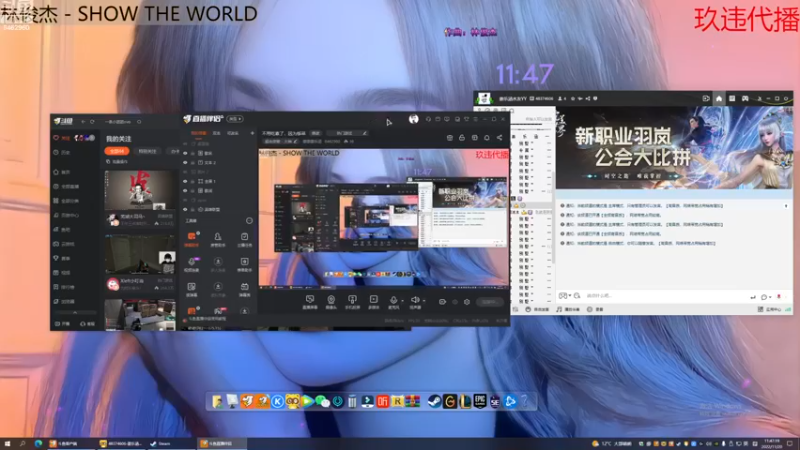The height and width of the screenshot is (450, 800).
Task: Click 开播 at bottom of Huya sidebar
Action: (x=63, y=324)
